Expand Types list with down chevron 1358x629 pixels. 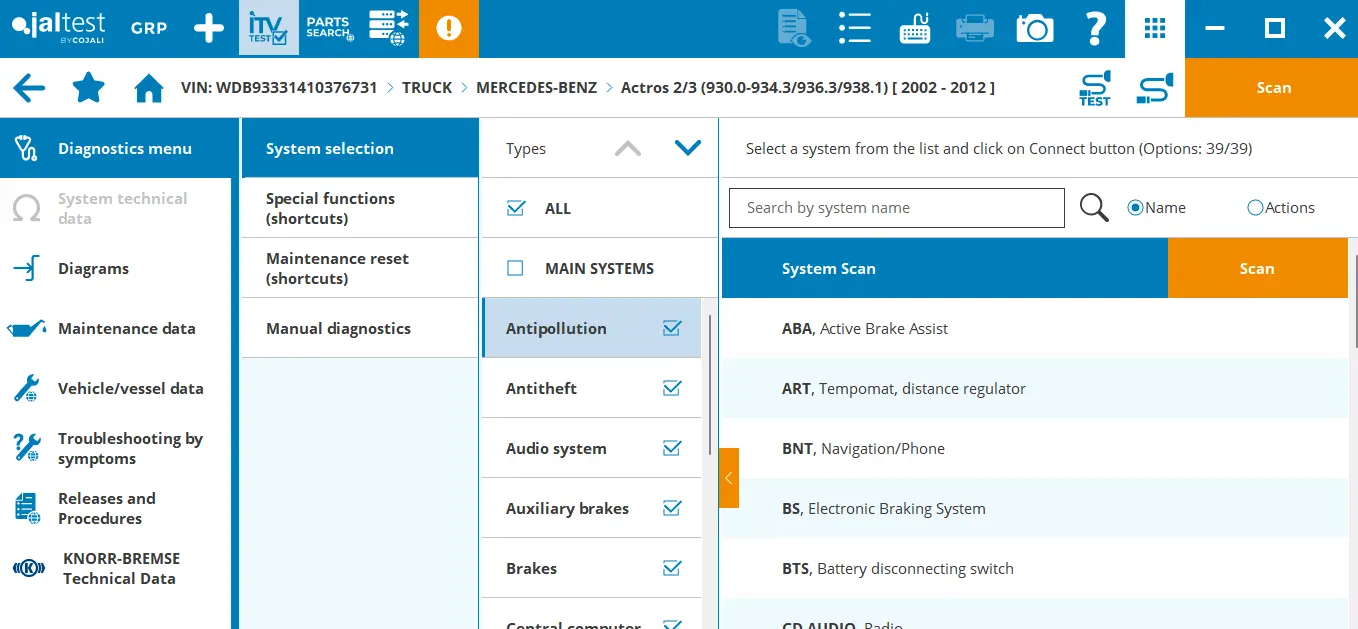pos(688,148)
